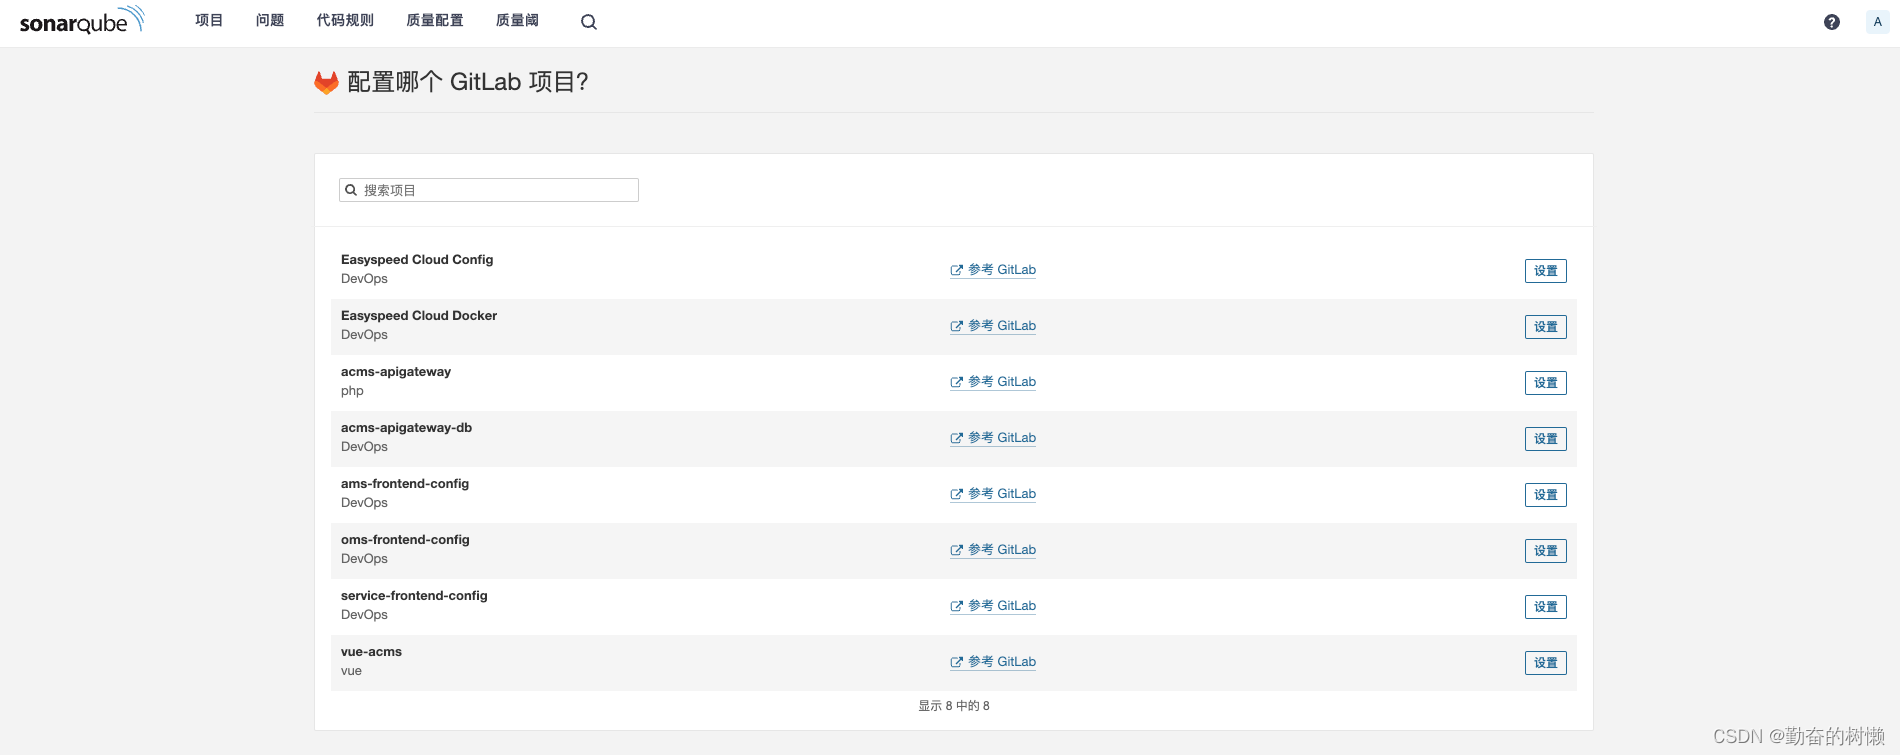Select the service-frontend-config project name

pyautogui.click(x=414, y=596)
